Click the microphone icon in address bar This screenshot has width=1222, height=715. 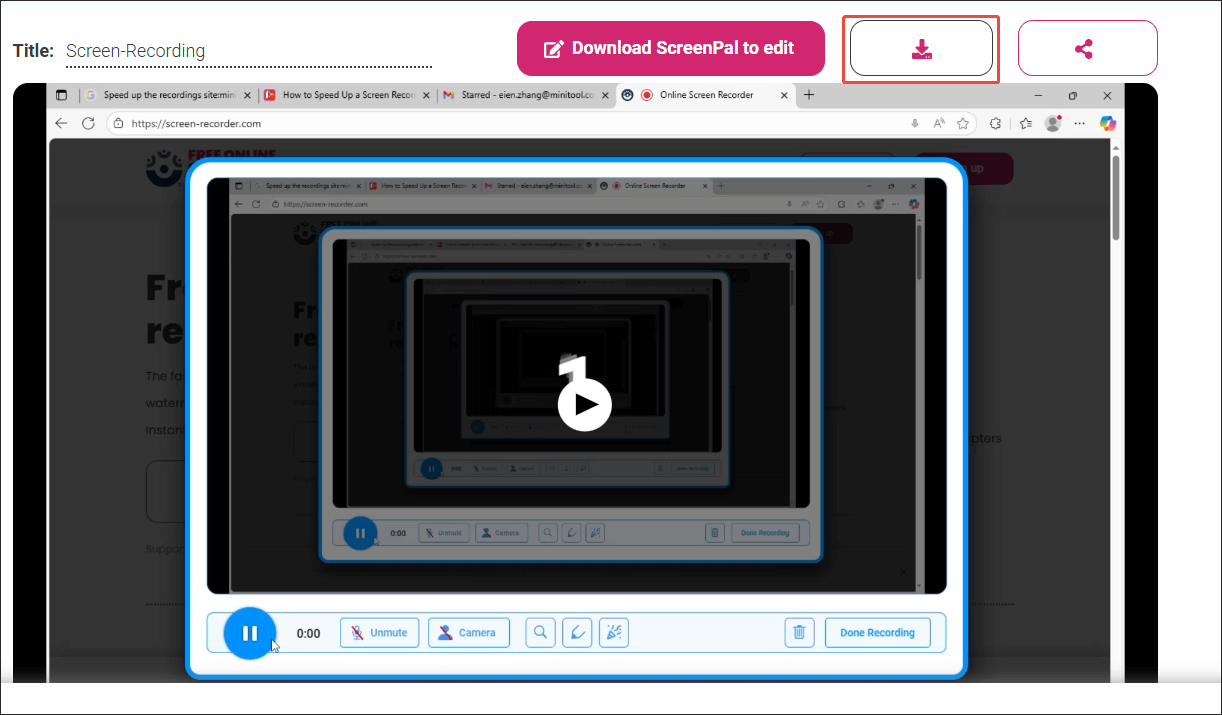click(914, 123)
